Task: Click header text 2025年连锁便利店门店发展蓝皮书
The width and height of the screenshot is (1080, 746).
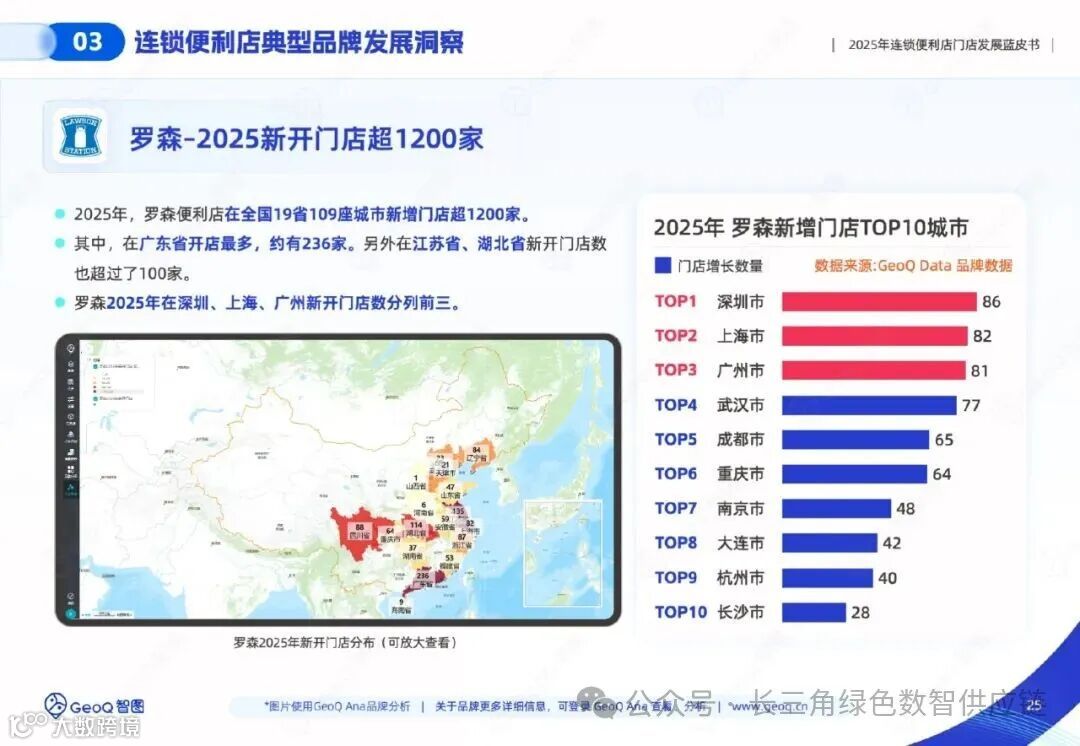Action: 944,45
